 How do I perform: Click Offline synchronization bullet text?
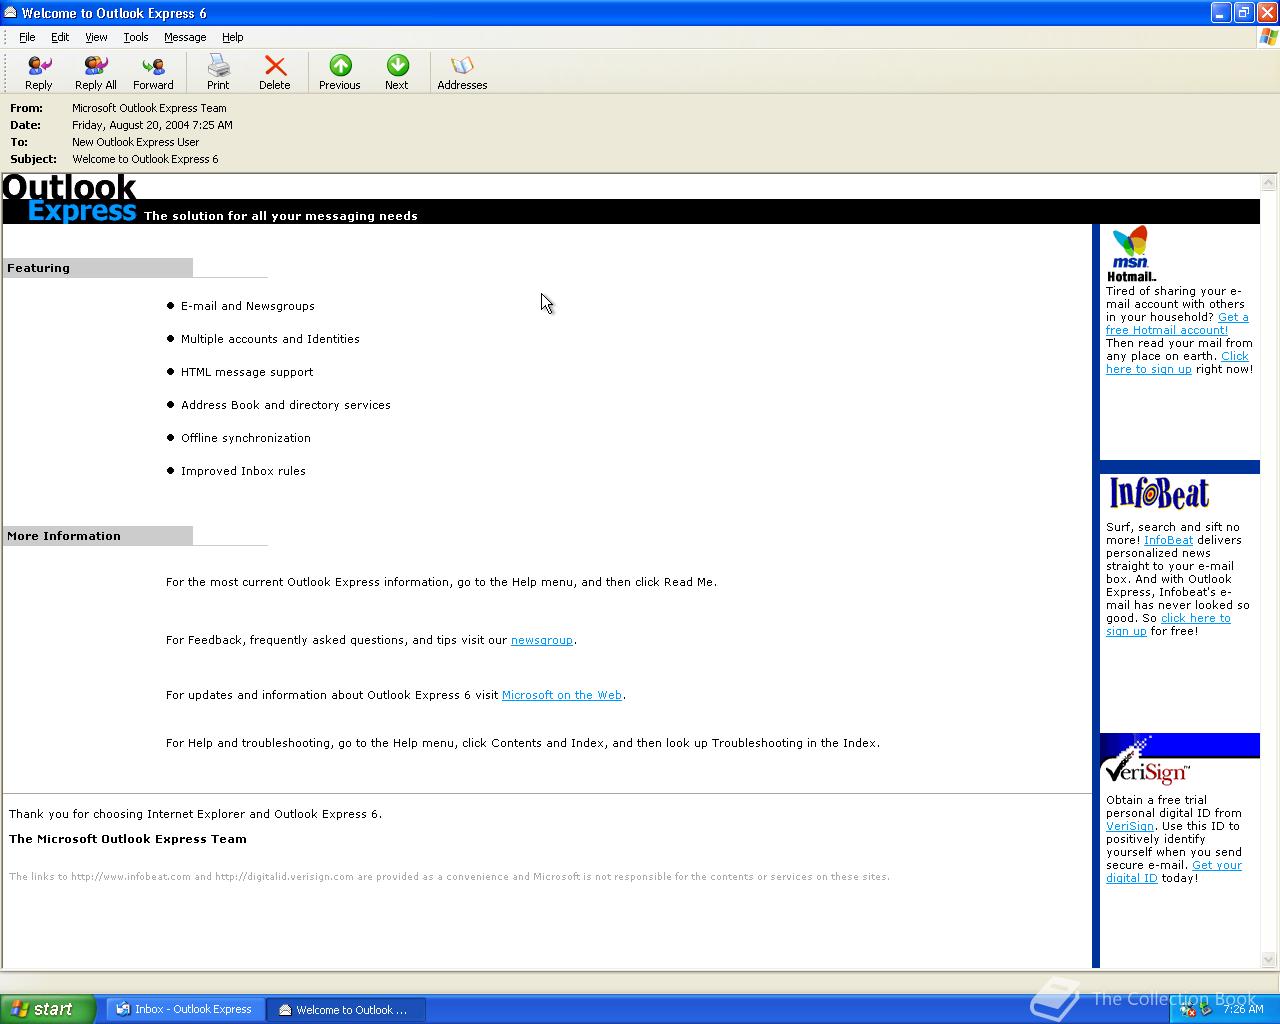click(x=246, y=438)
